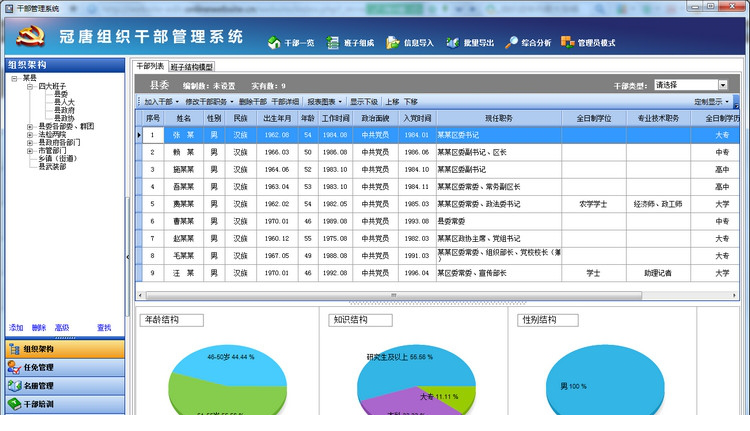Select the 县委 tree item
Viewport: 750px width, 431px height.
[x=61, y=94]
